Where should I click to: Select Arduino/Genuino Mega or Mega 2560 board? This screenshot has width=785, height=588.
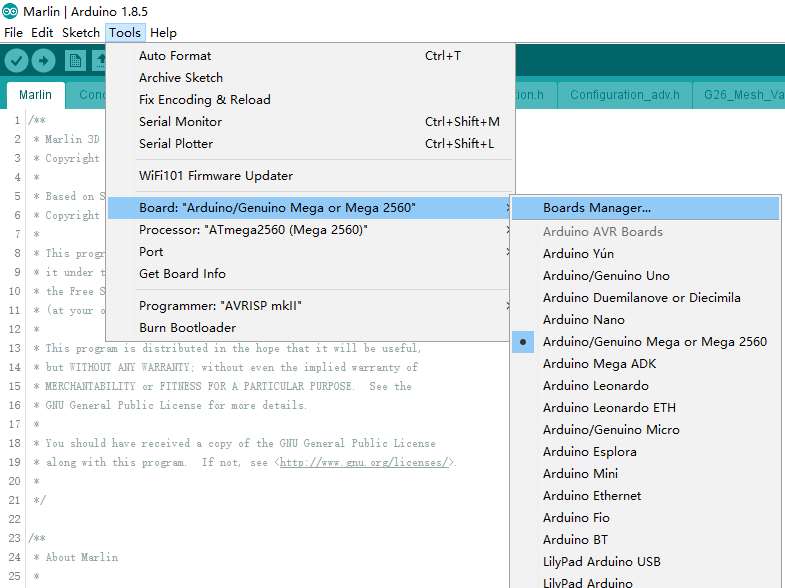click(645, 342)
